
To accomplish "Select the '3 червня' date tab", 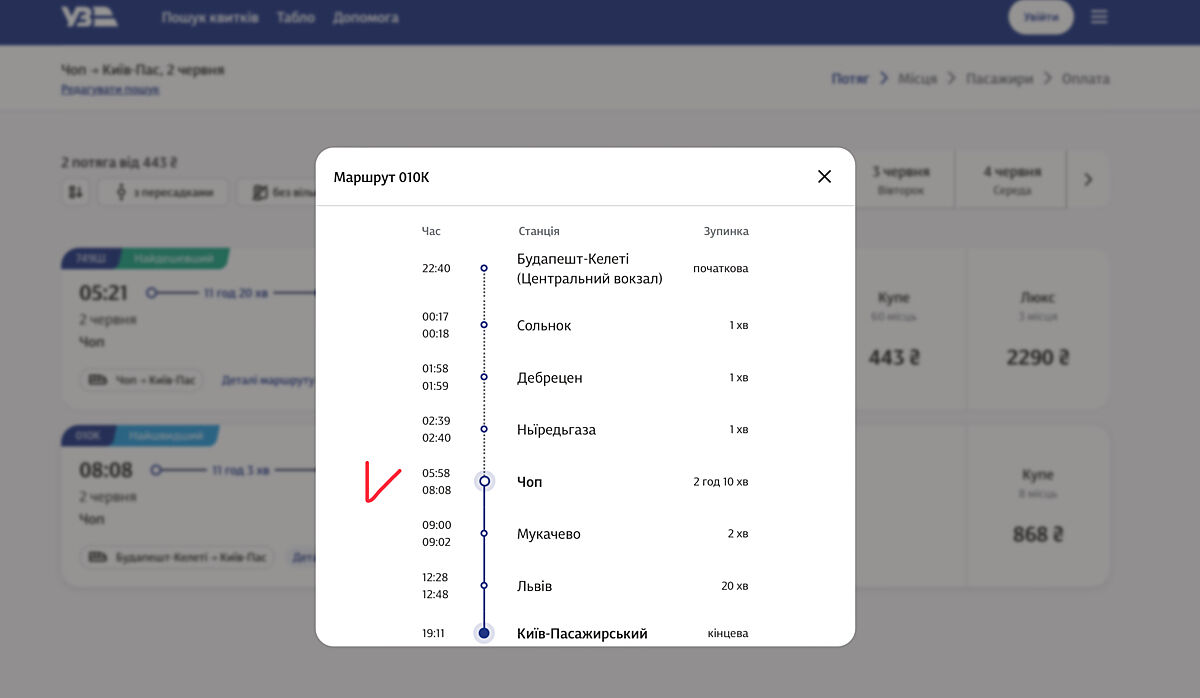I will (899, 180).
